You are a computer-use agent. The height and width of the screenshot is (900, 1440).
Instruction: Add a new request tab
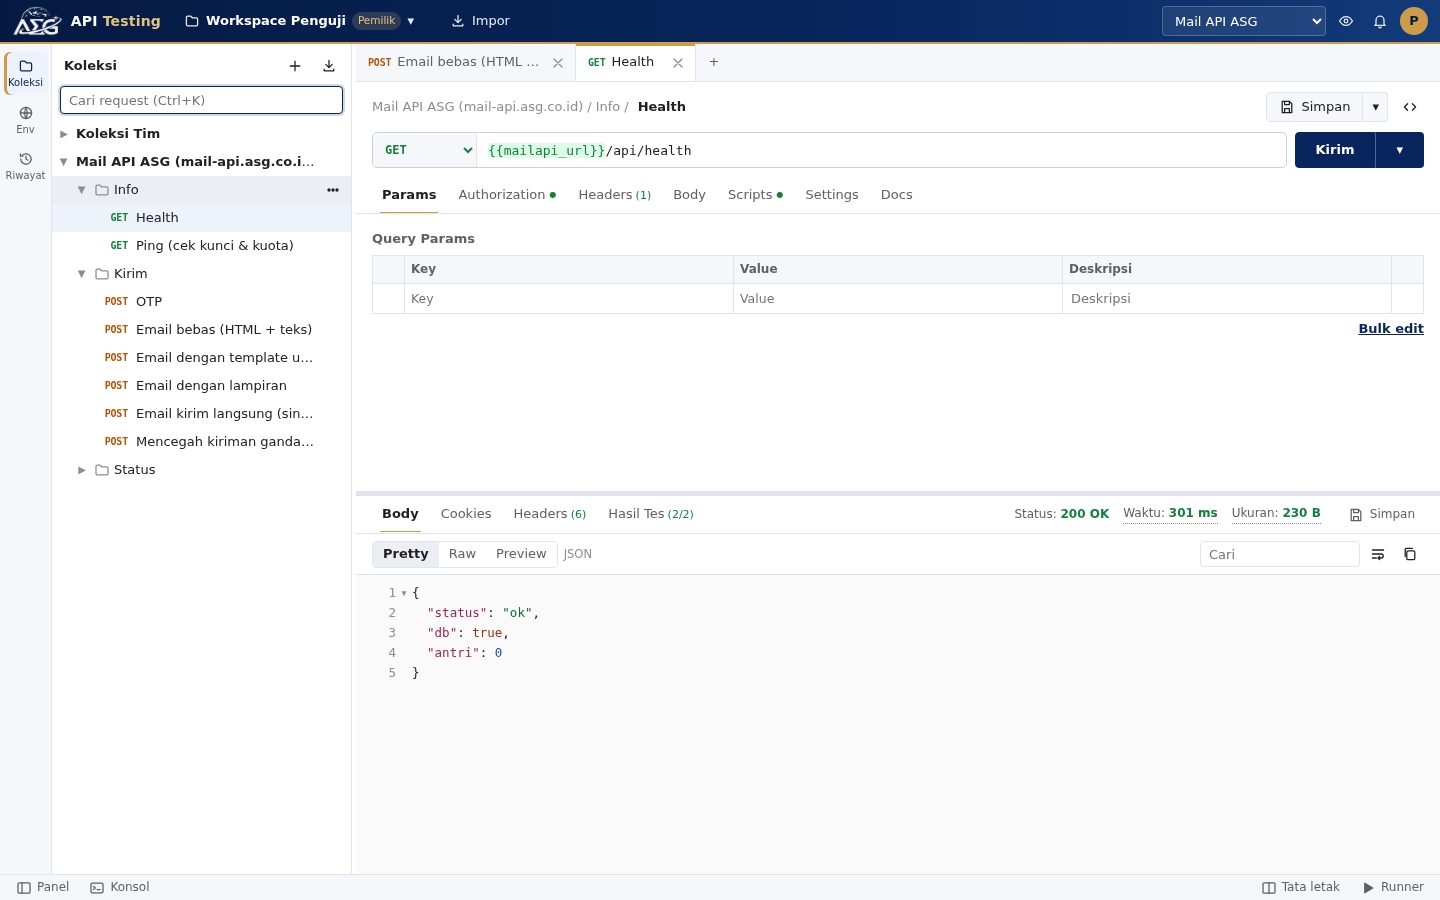click(714, 62)
